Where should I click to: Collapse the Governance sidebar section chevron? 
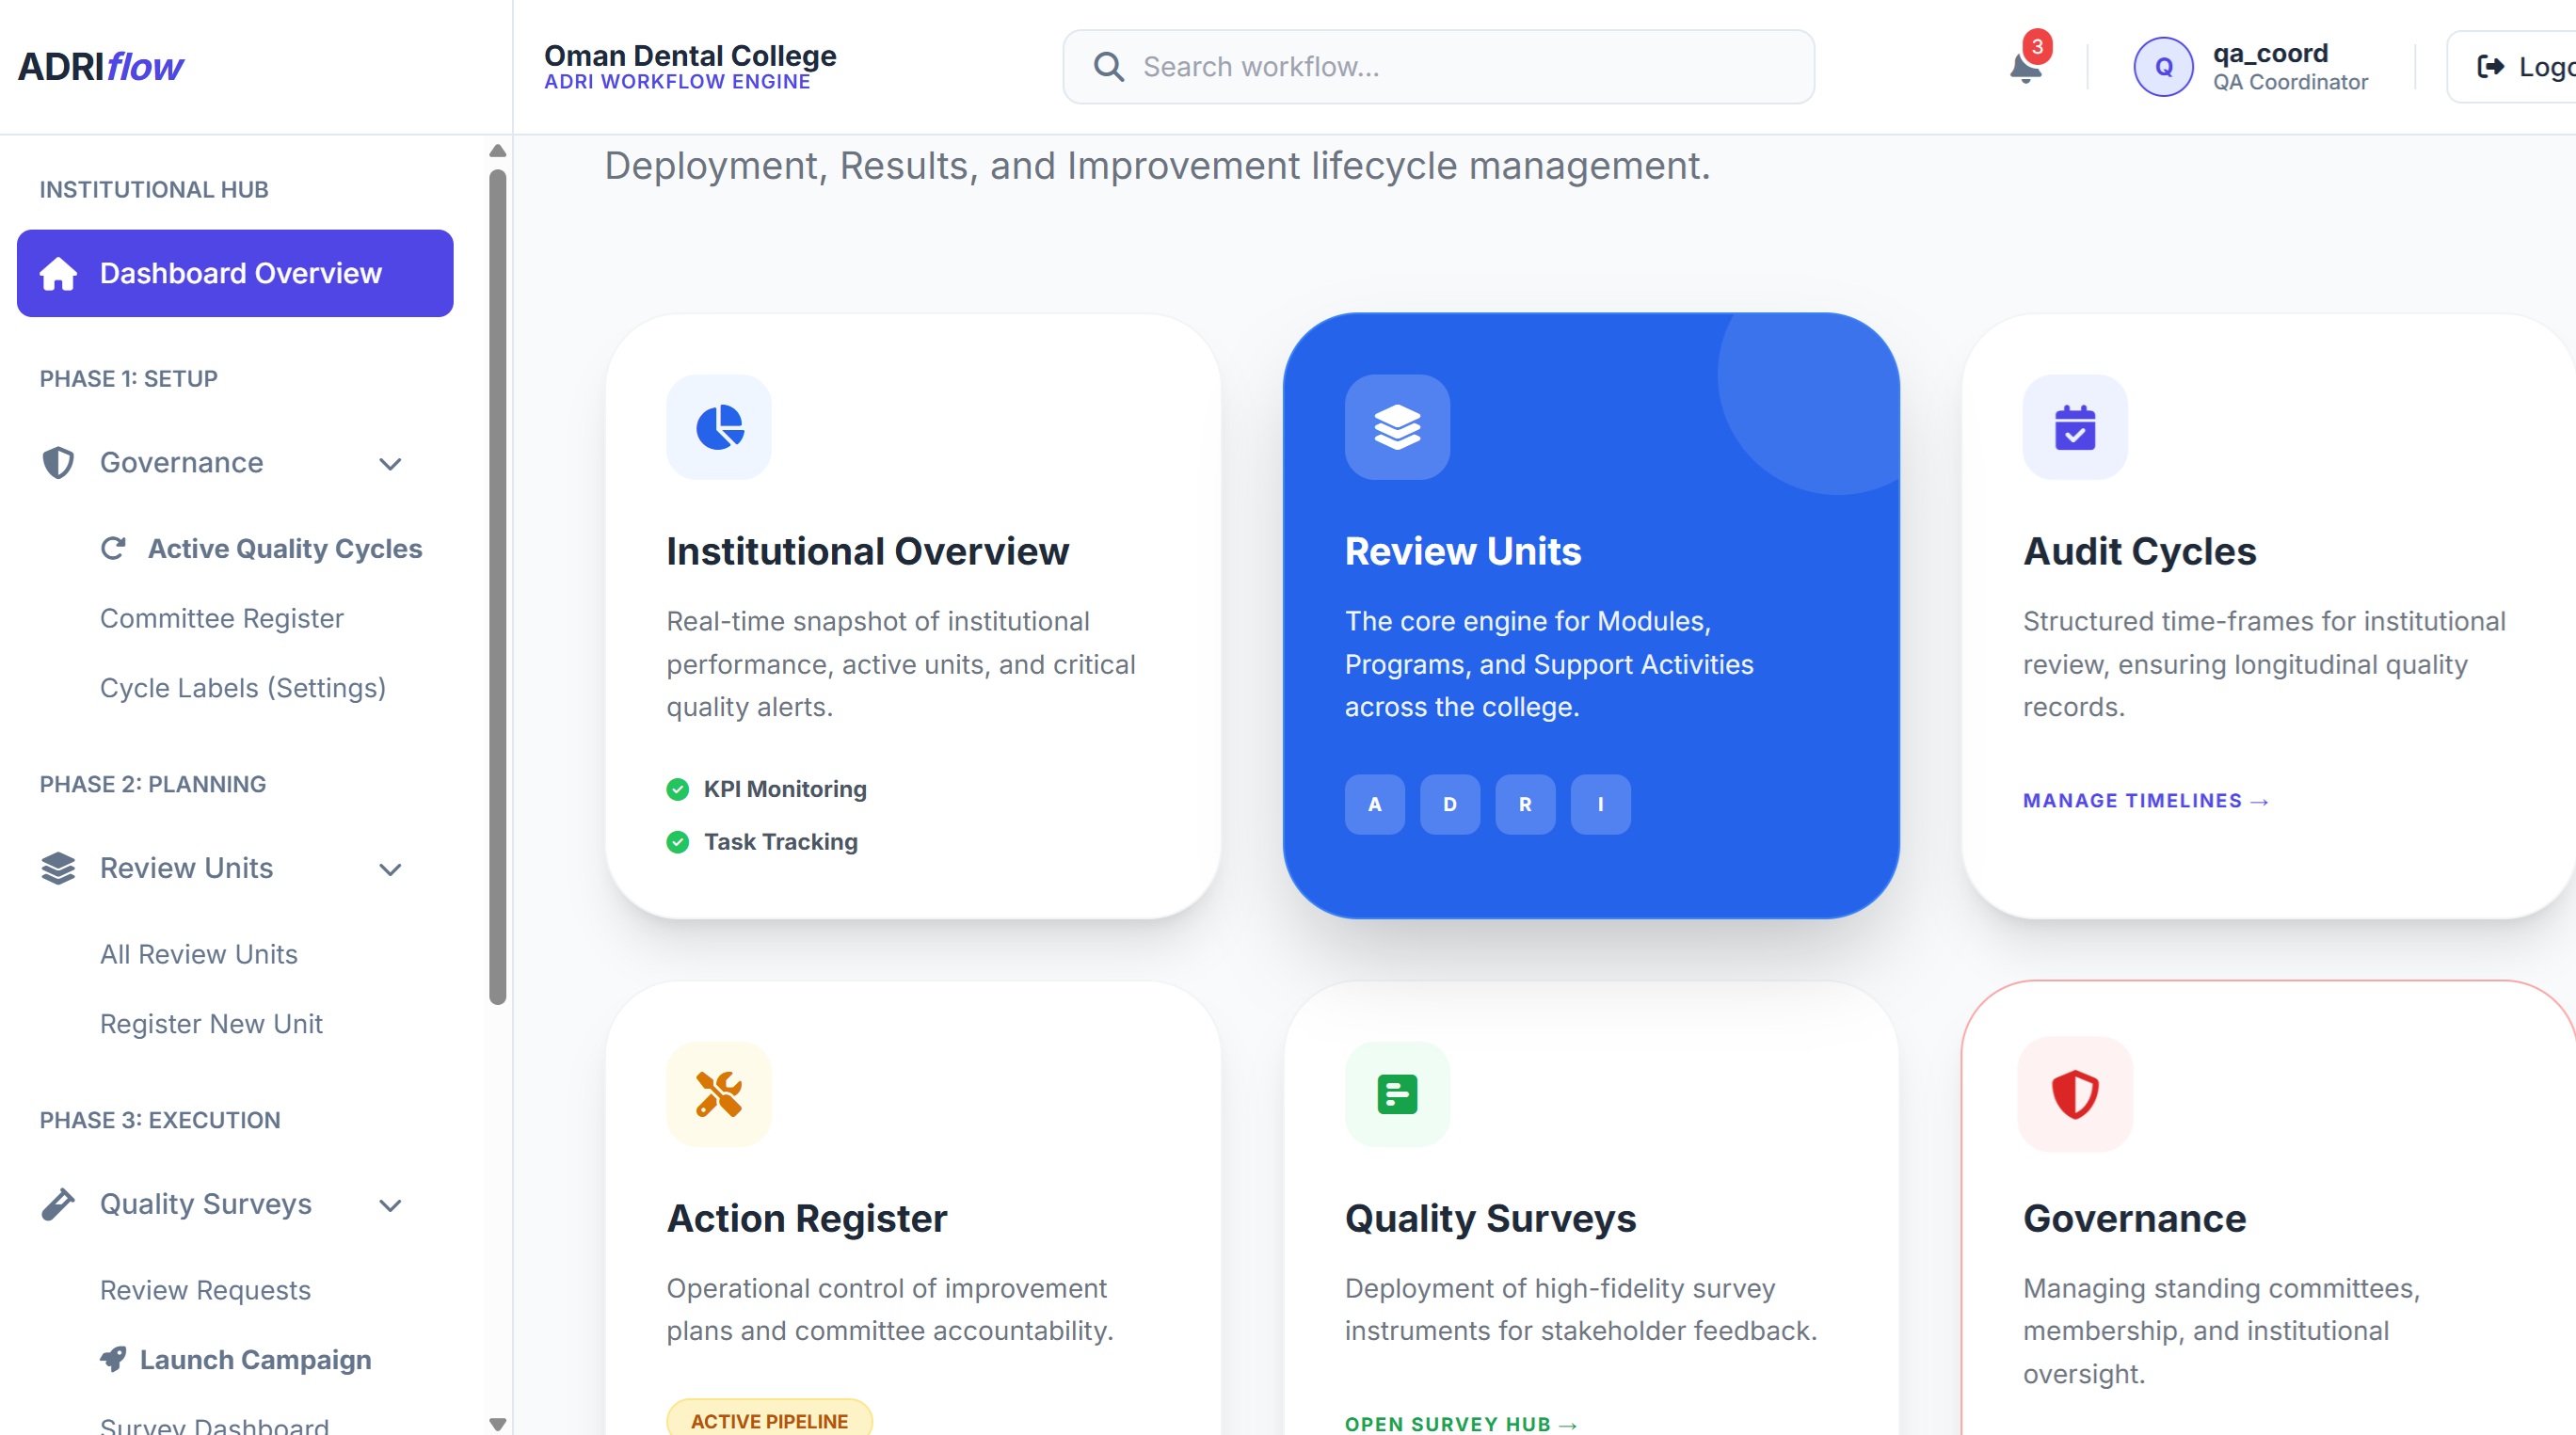390,463
